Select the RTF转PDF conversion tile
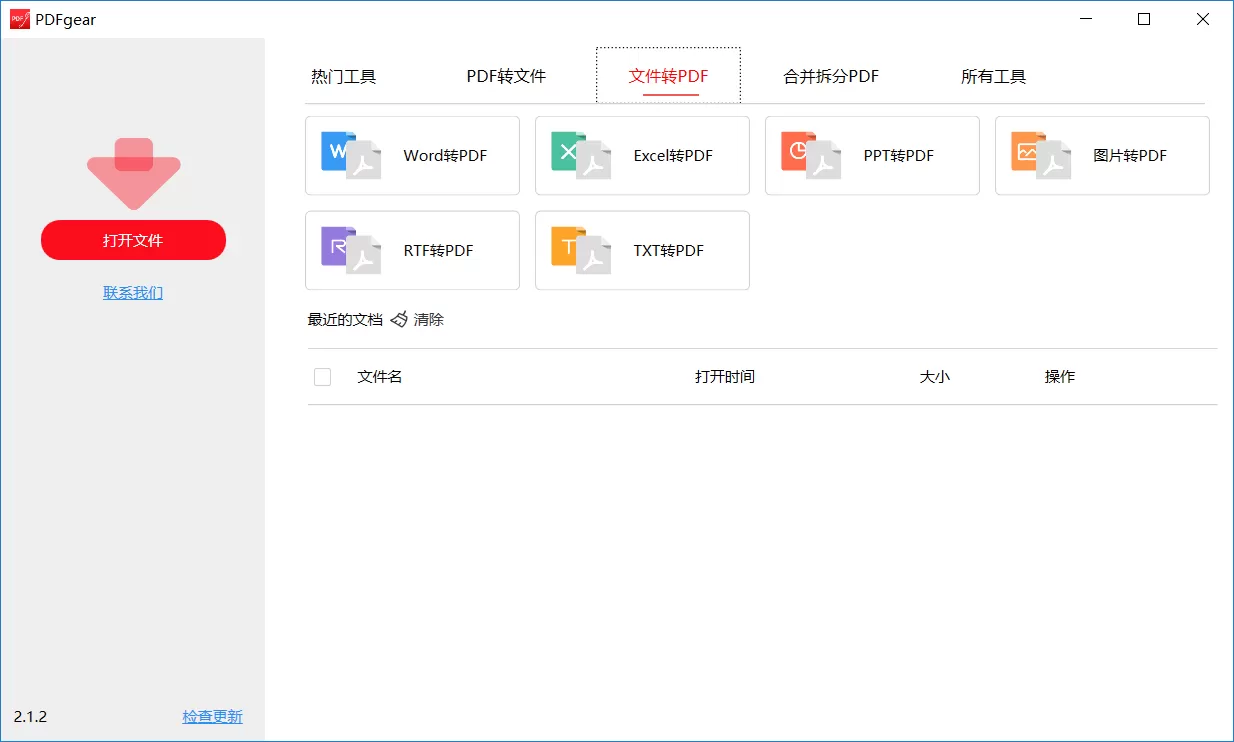The image size is (1234, 742). coord(412,250)
